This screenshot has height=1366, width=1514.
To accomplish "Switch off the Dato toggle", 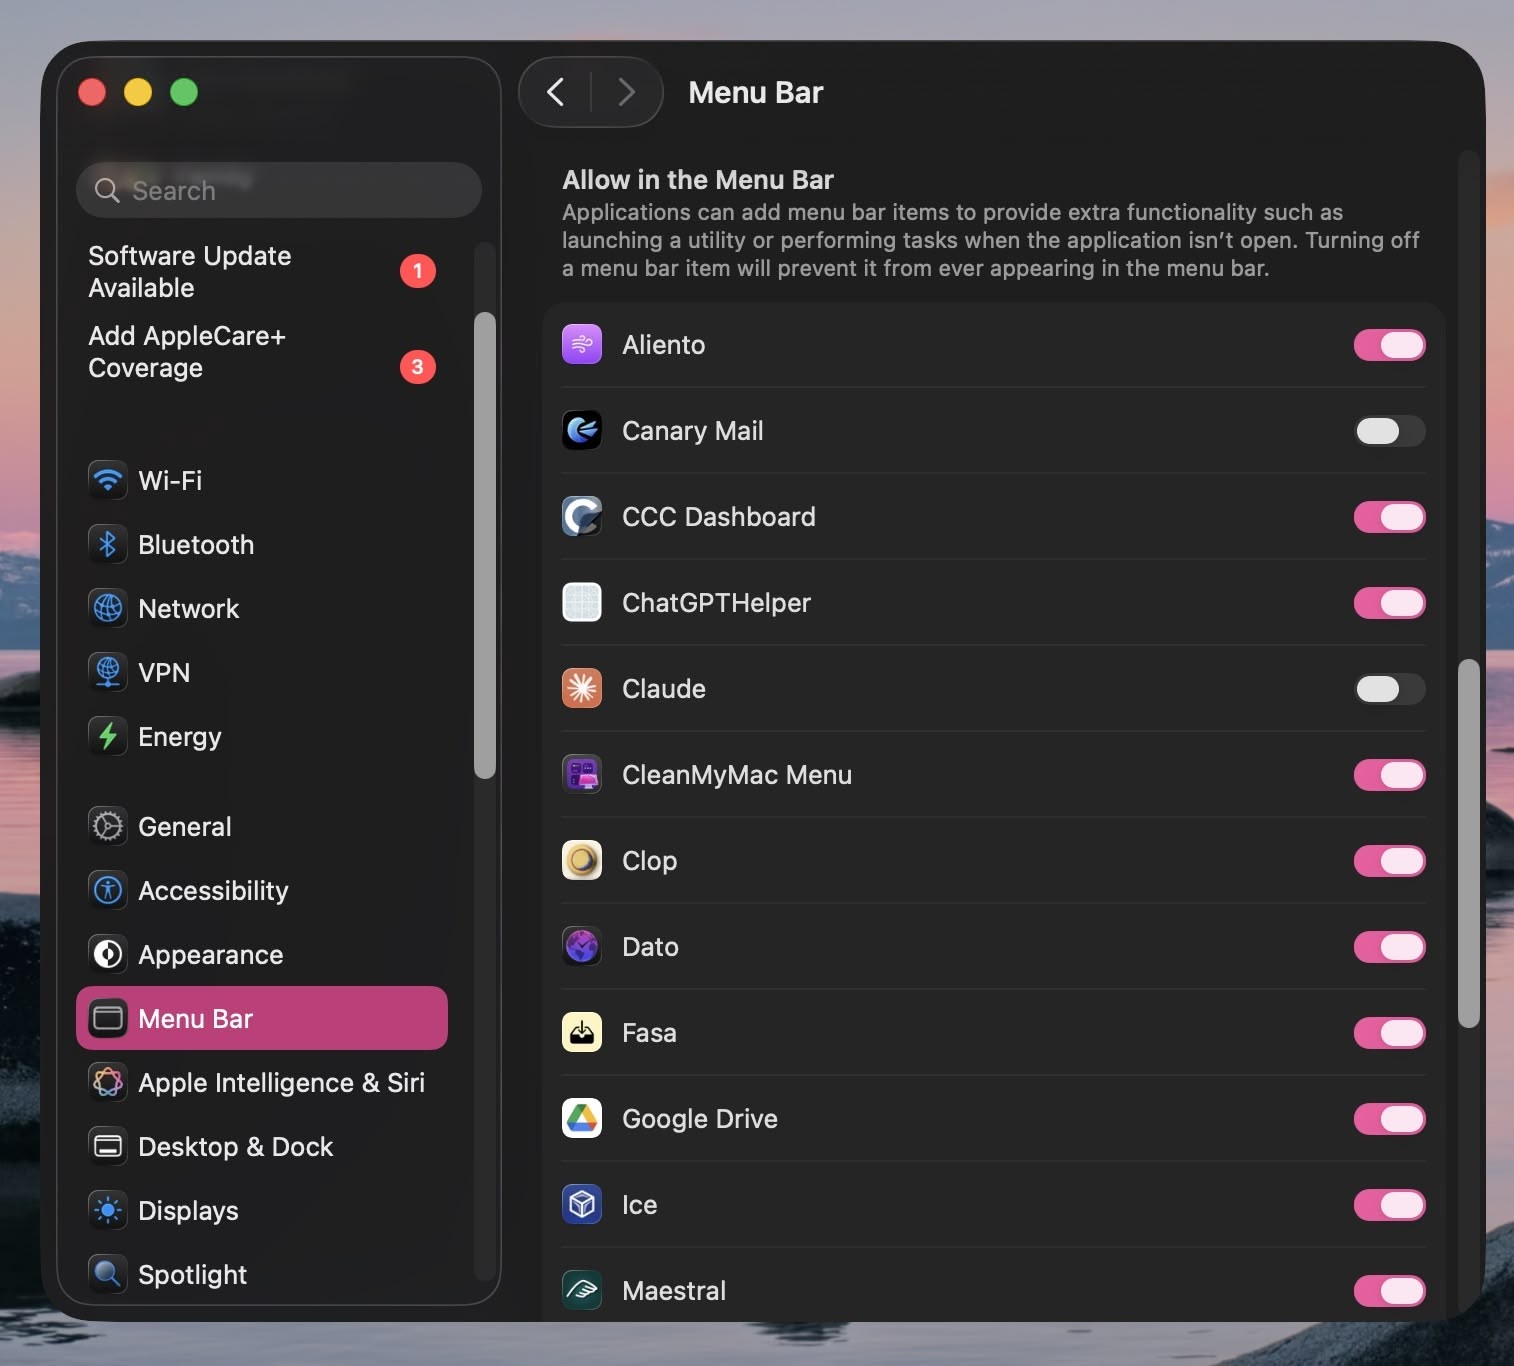I will point(1389,947).
